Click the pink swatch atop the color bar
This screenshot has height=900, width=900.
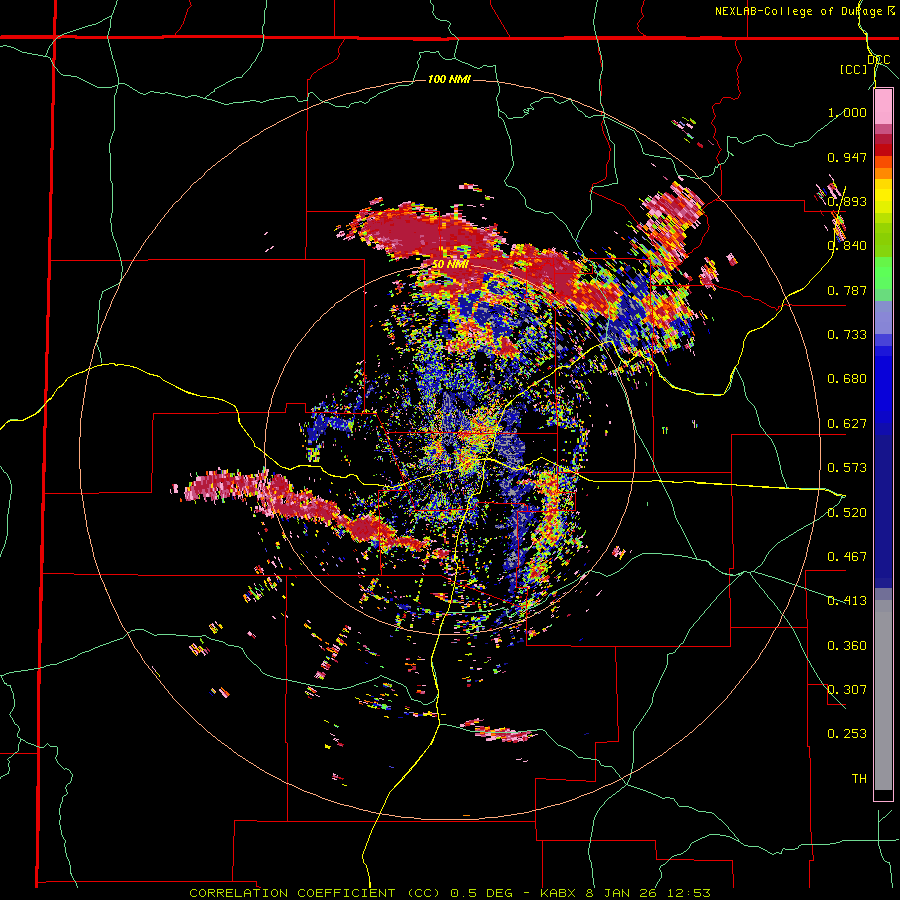(x=883, y=106)
